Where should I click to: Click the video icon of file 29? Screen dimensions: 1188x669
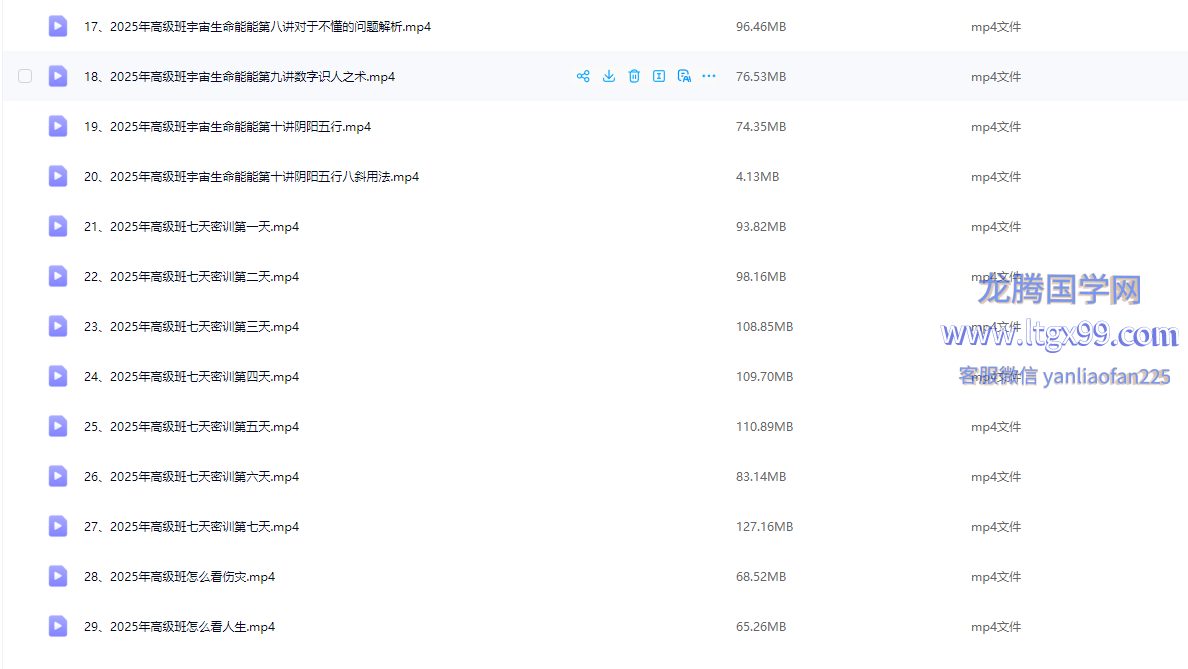(58, 626)
